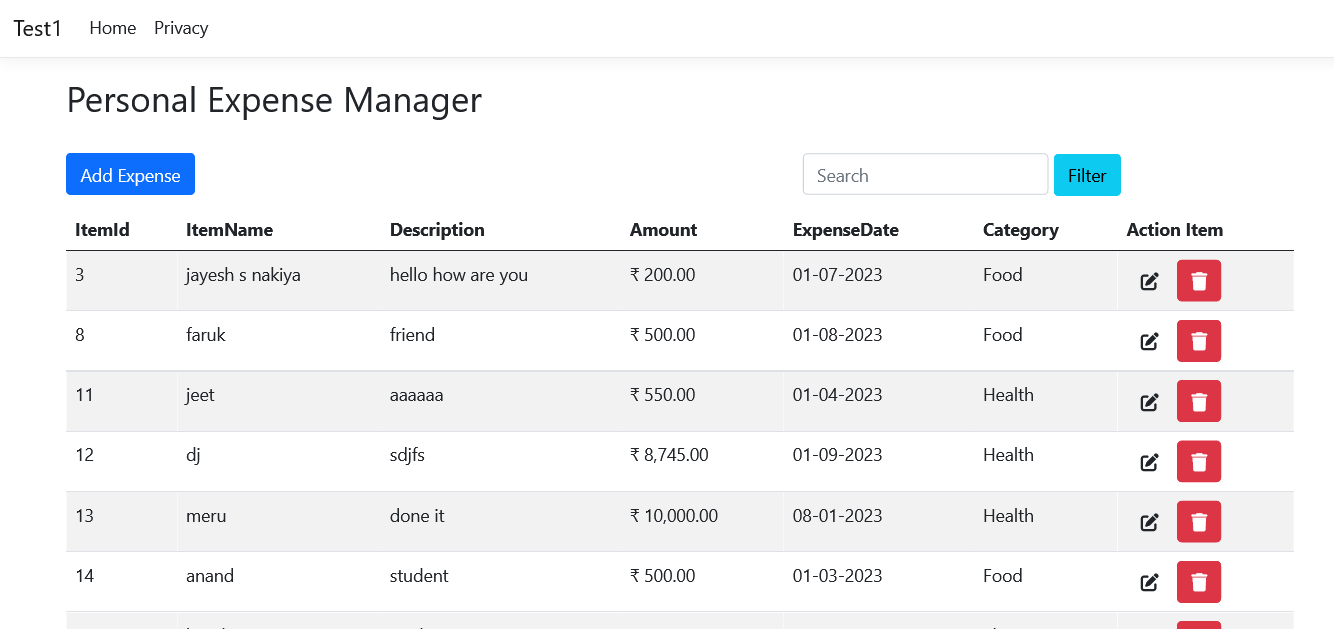Open the Home navigation item
Screen dimensions: 1334x629
point(112,28)
